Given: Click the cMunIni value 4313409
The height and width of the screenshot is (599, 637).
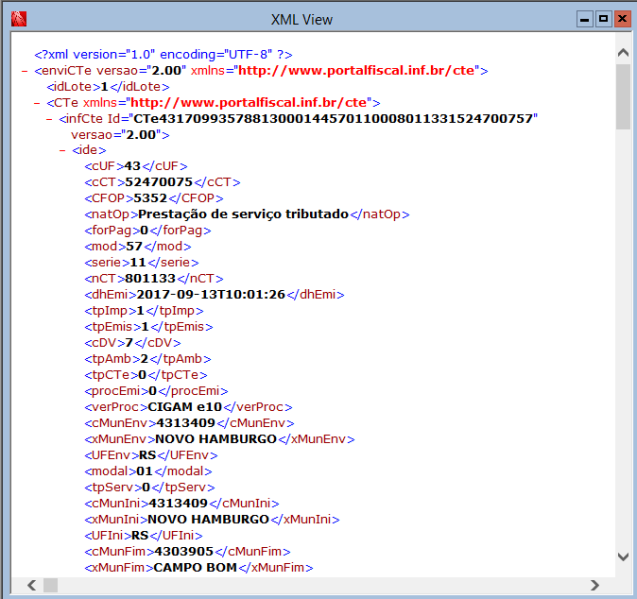Looking at the screenshot, I should (178, 503).
